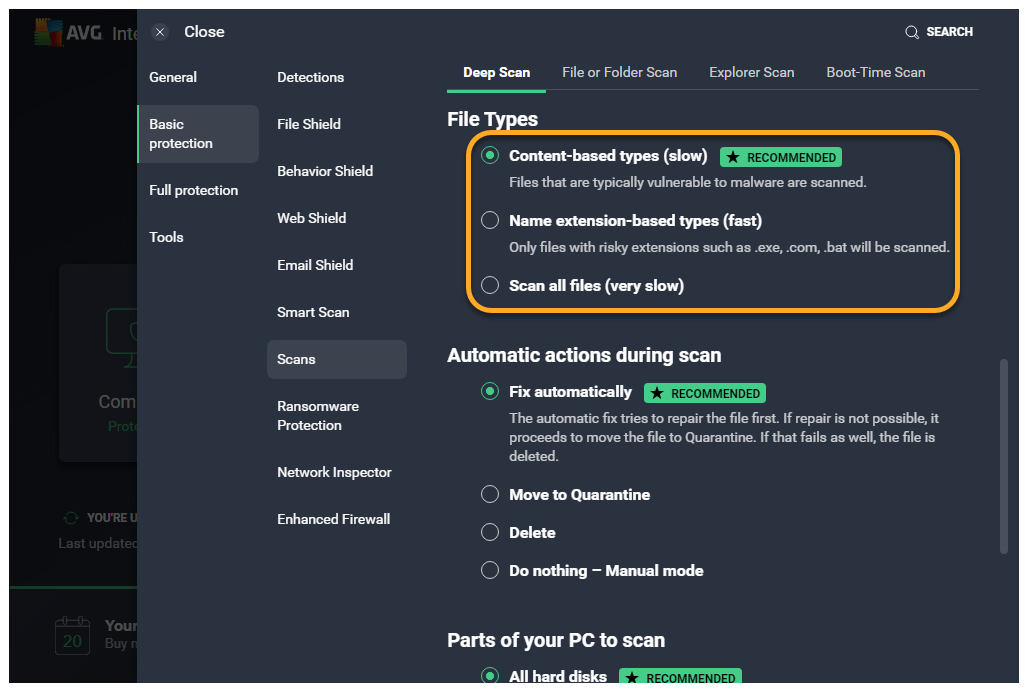Select Name extension-based types option

point(490,220)
